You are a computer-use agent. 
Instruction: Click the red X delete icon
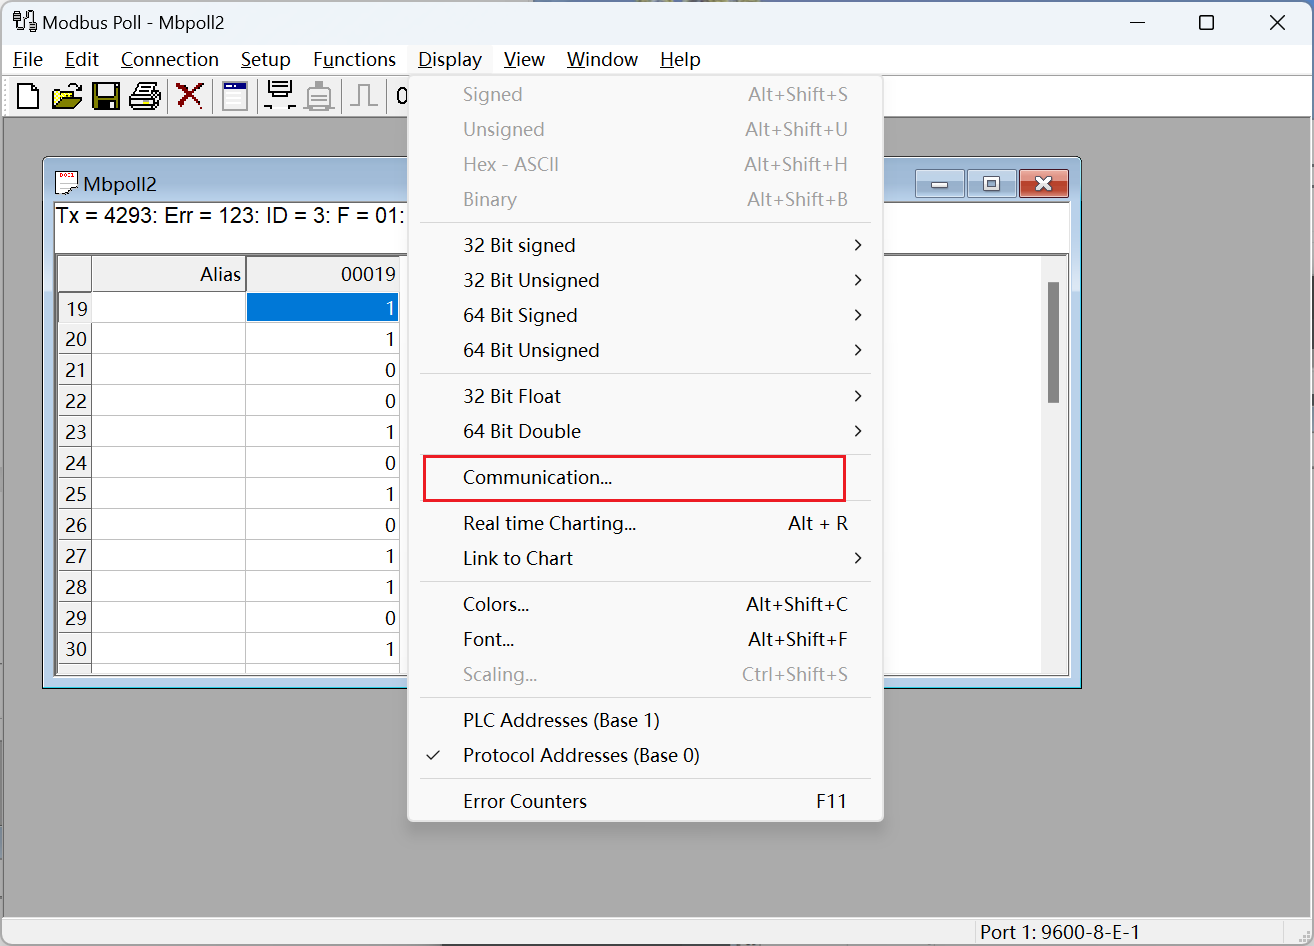[x=189, y=96]
